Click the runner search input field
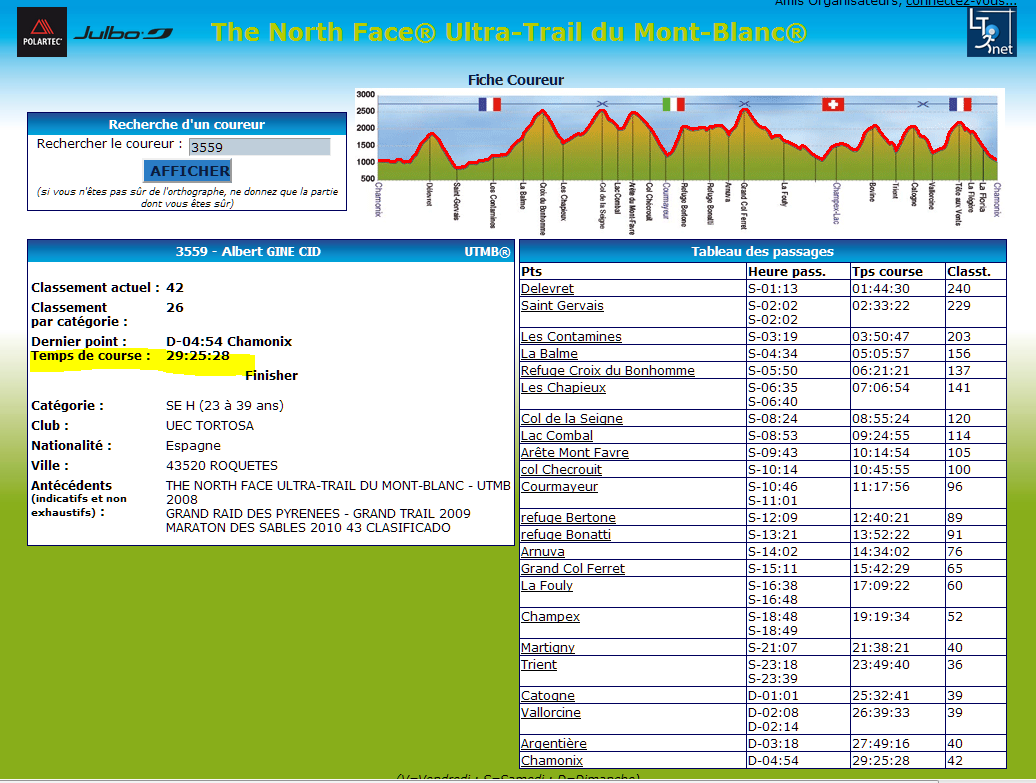Screen dimensions: 1036x783 tap(260, 147)
